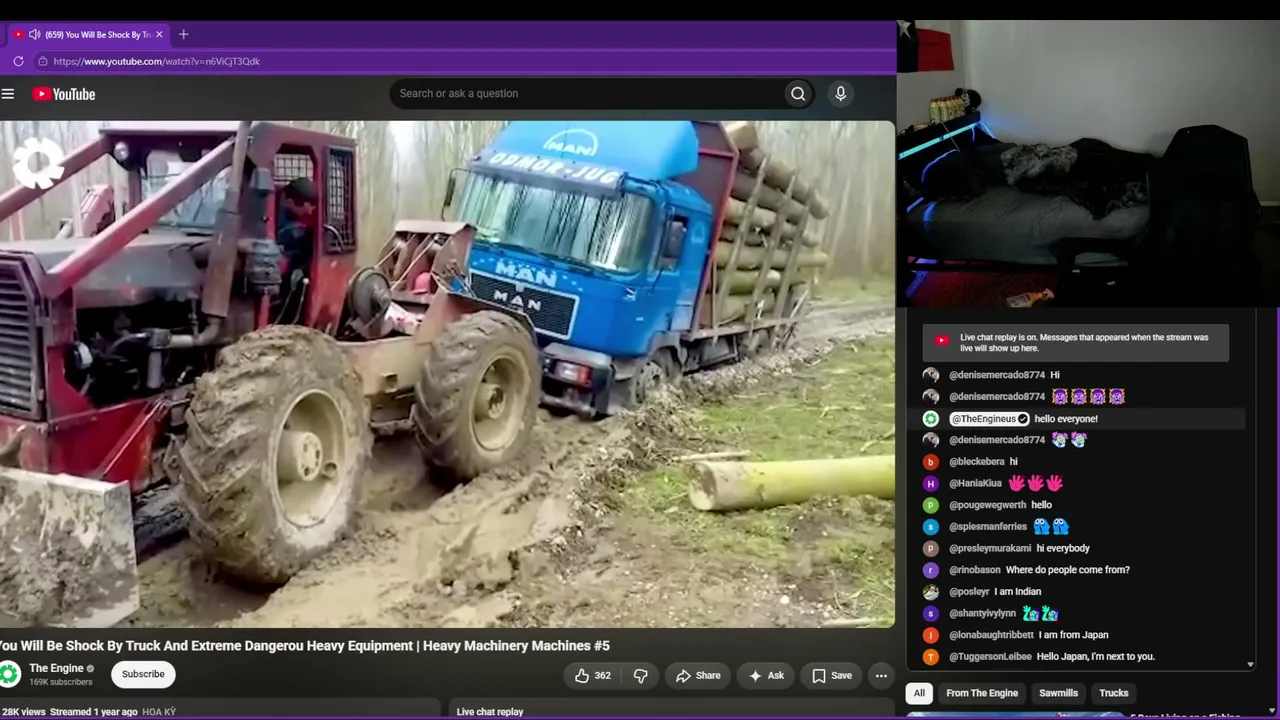Open @lonabaughtribbett username in chat
The width and height of the screenshot is (1280, 720).
point(991,635)
